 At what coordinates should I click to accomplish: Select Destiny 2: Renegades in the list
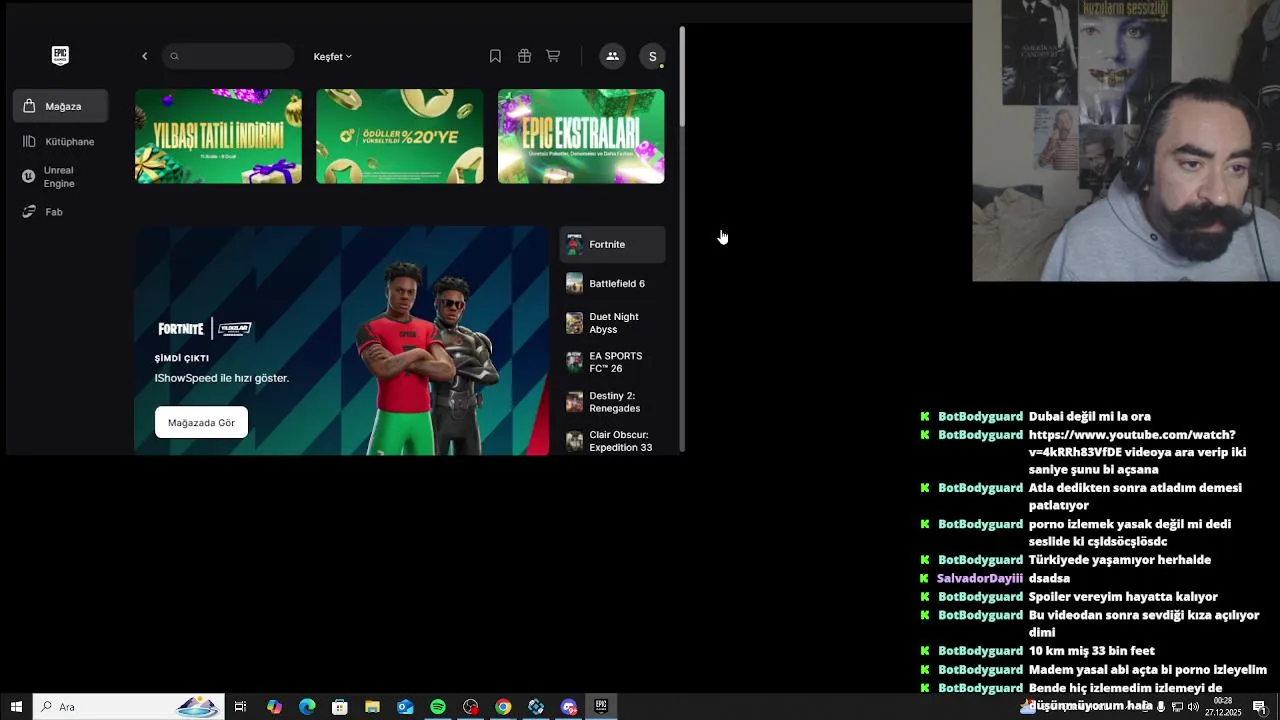pos(612,402)
